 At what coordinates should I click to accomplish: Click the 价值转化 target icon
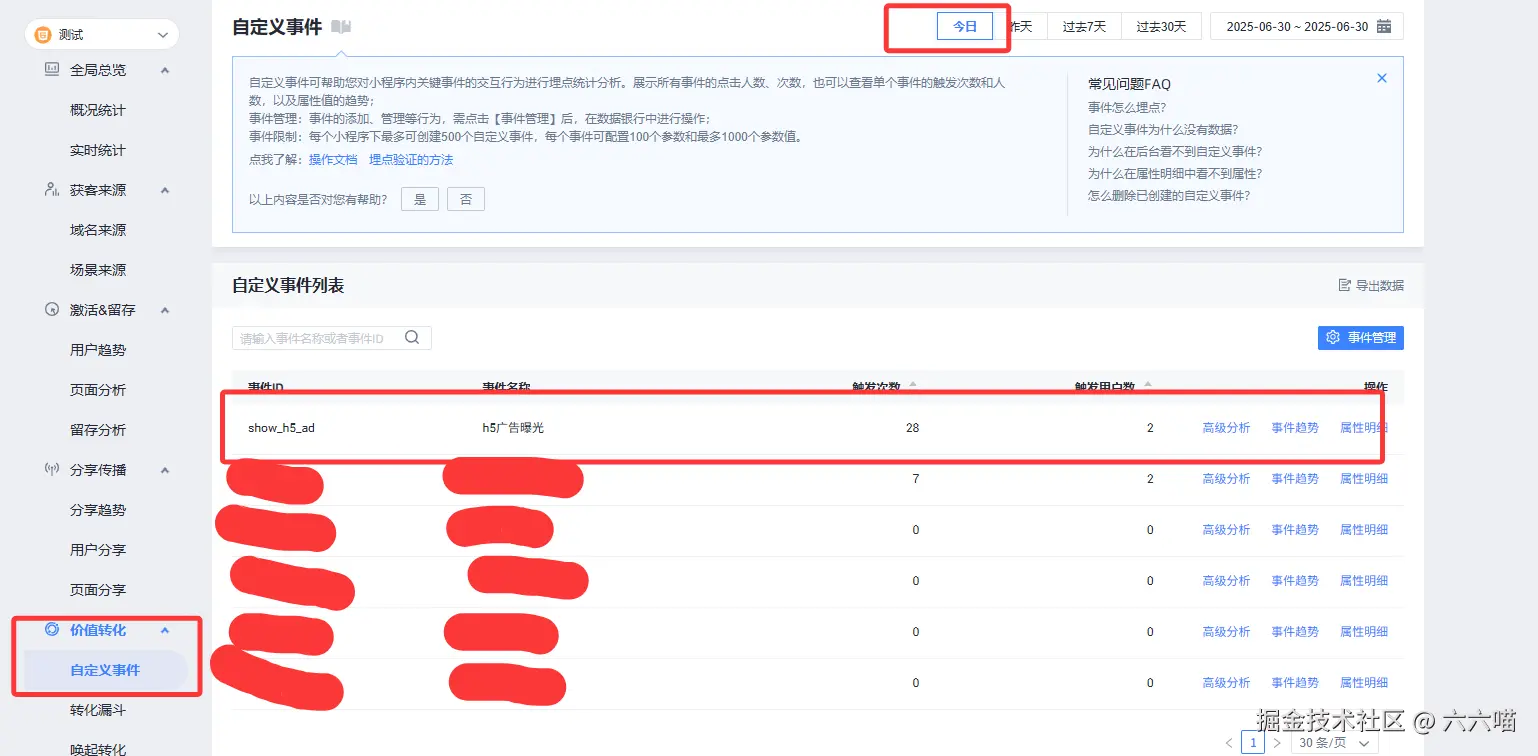click(52, 630)
